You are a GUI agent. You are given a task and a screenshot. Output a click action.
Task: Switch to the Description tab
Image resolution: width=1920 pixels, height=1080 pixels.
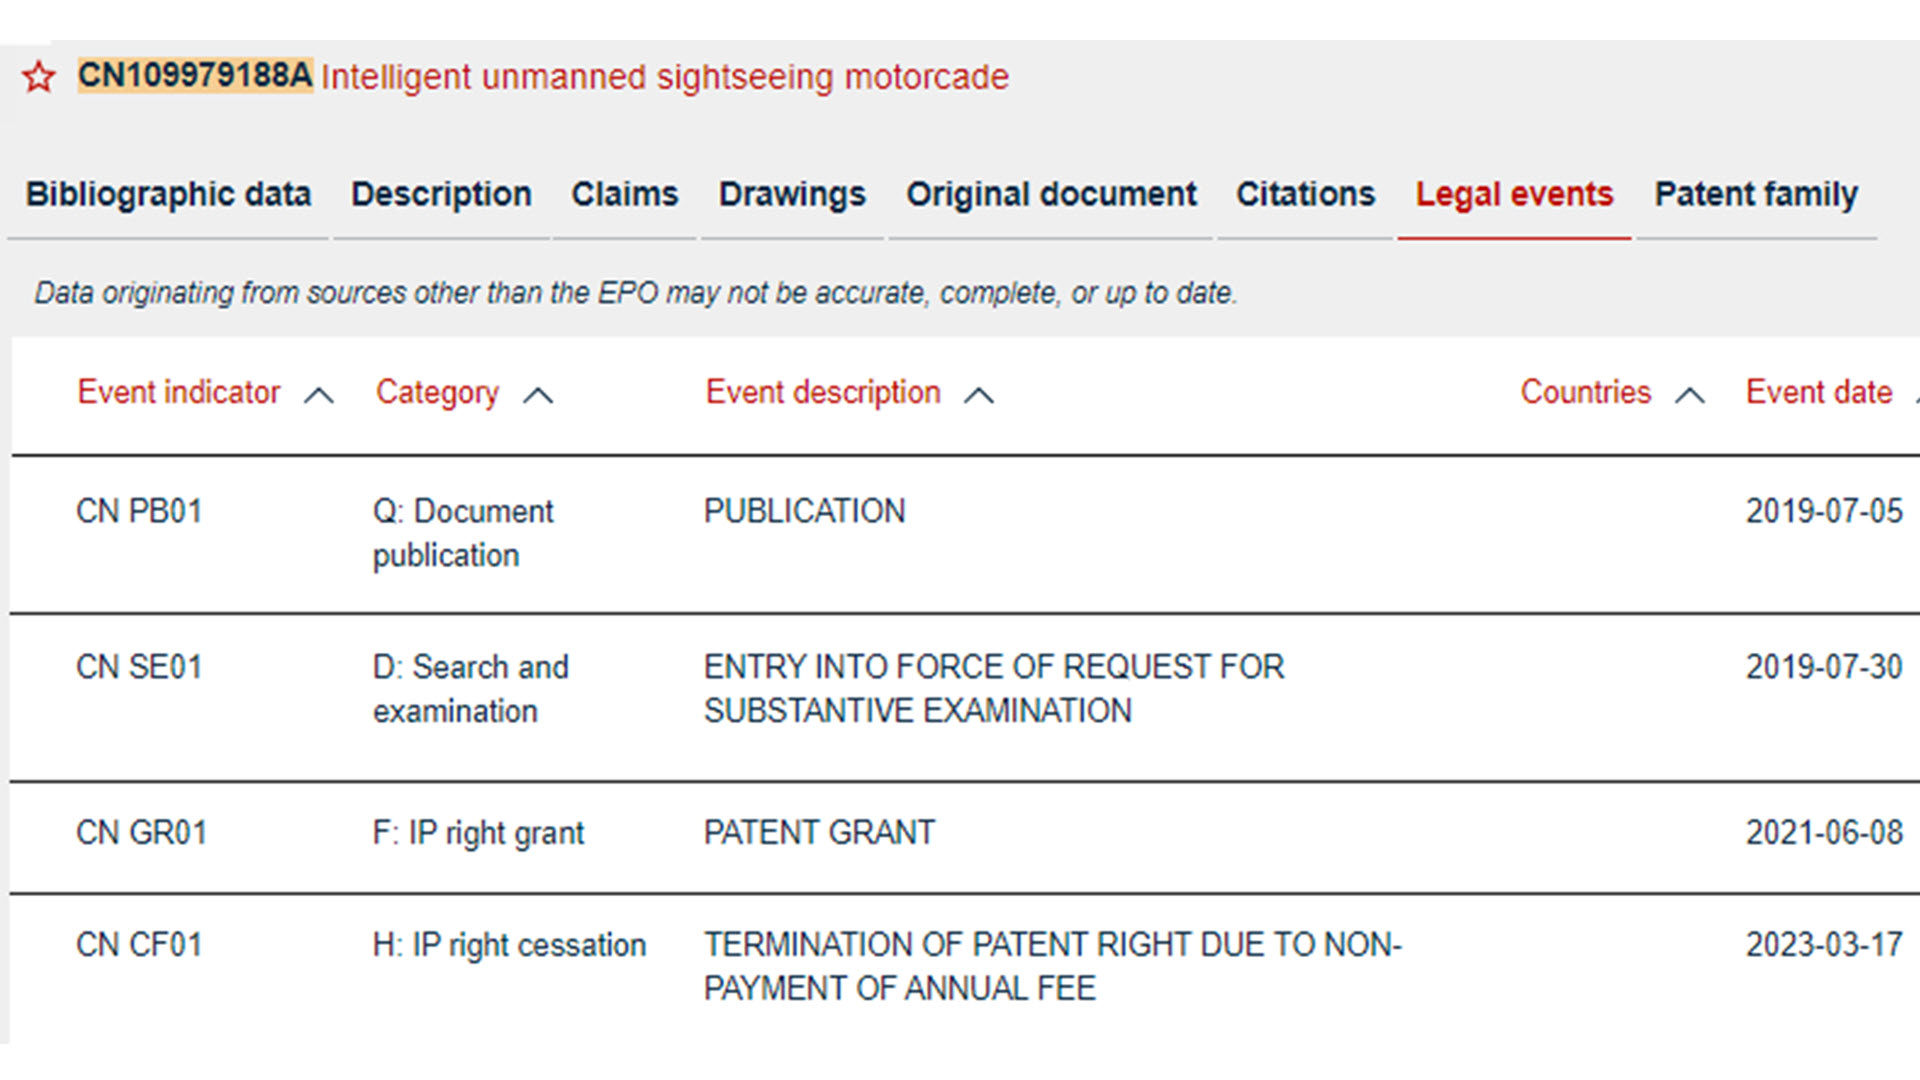coord(441,194)
